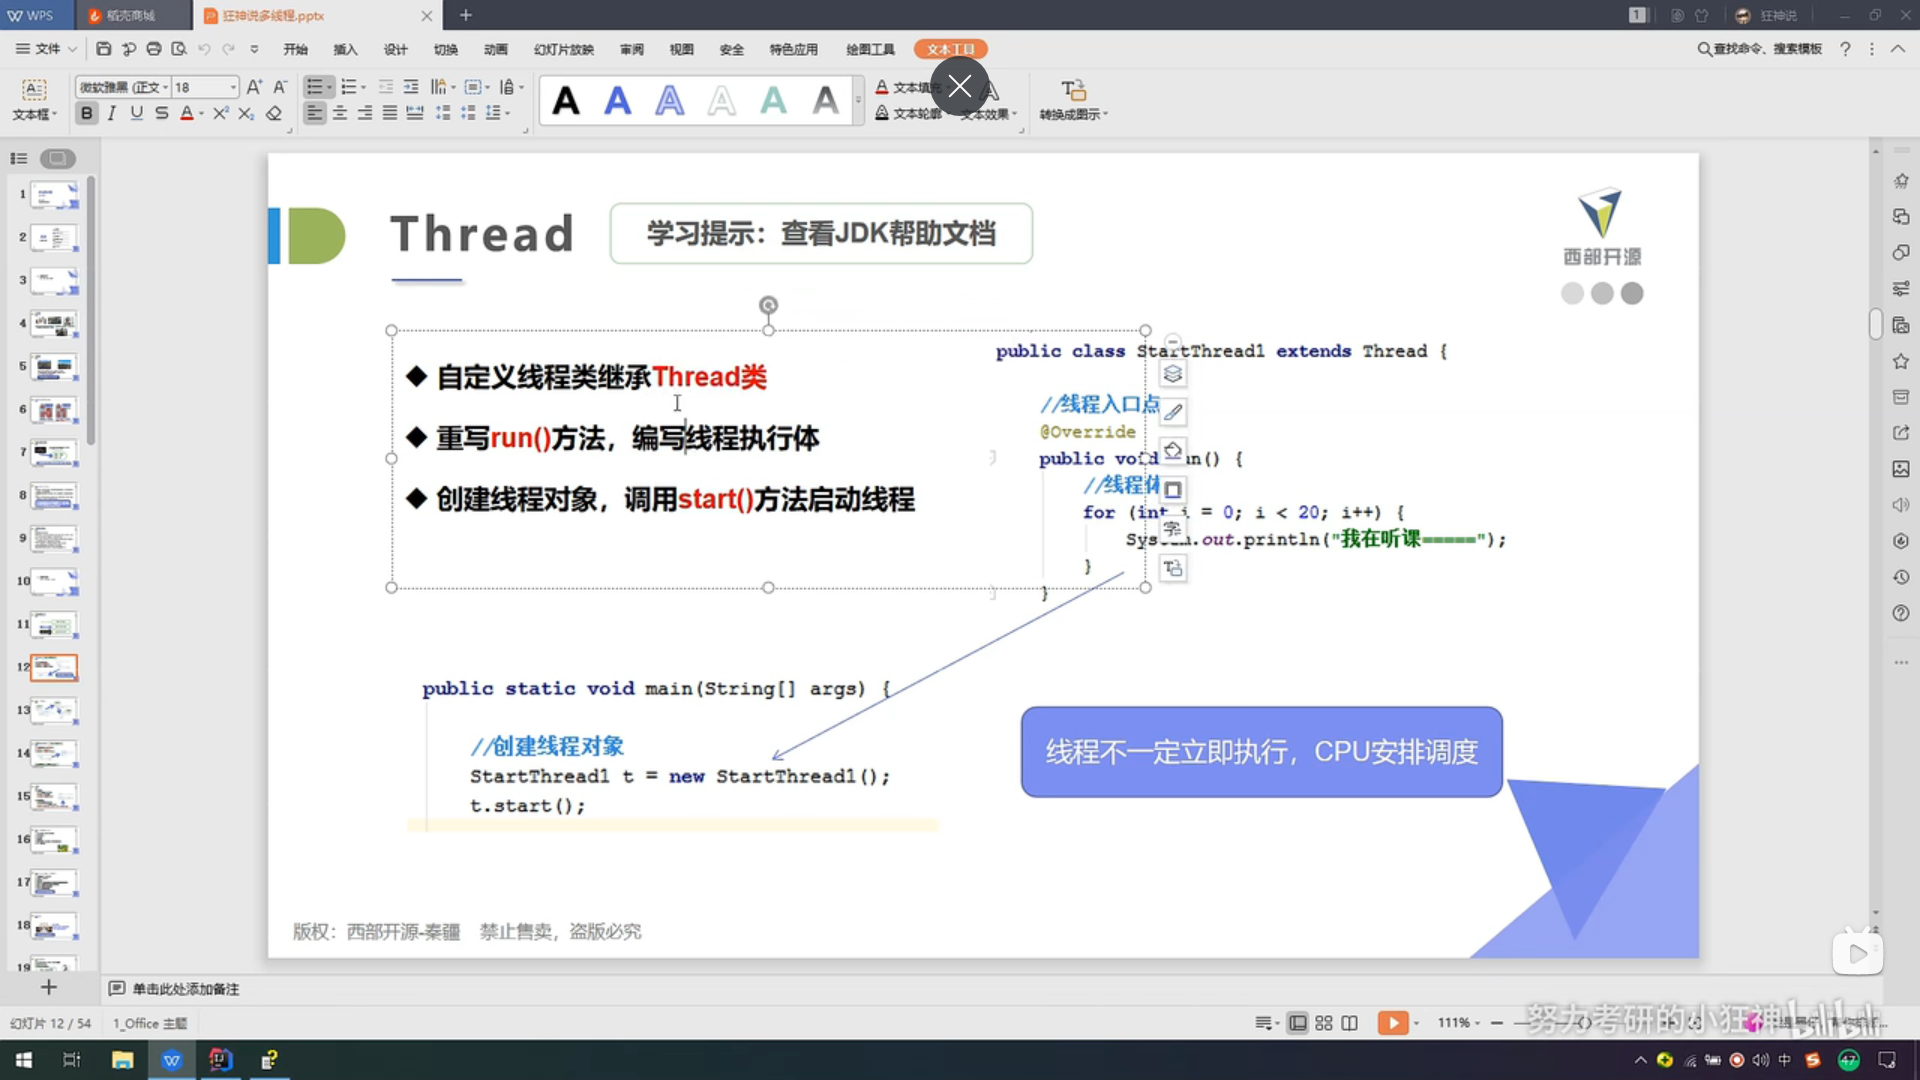This screenshot has height=1080, width=1920.
Task: Select slide 13 thumbnail
Action: [x=54, y=710]
